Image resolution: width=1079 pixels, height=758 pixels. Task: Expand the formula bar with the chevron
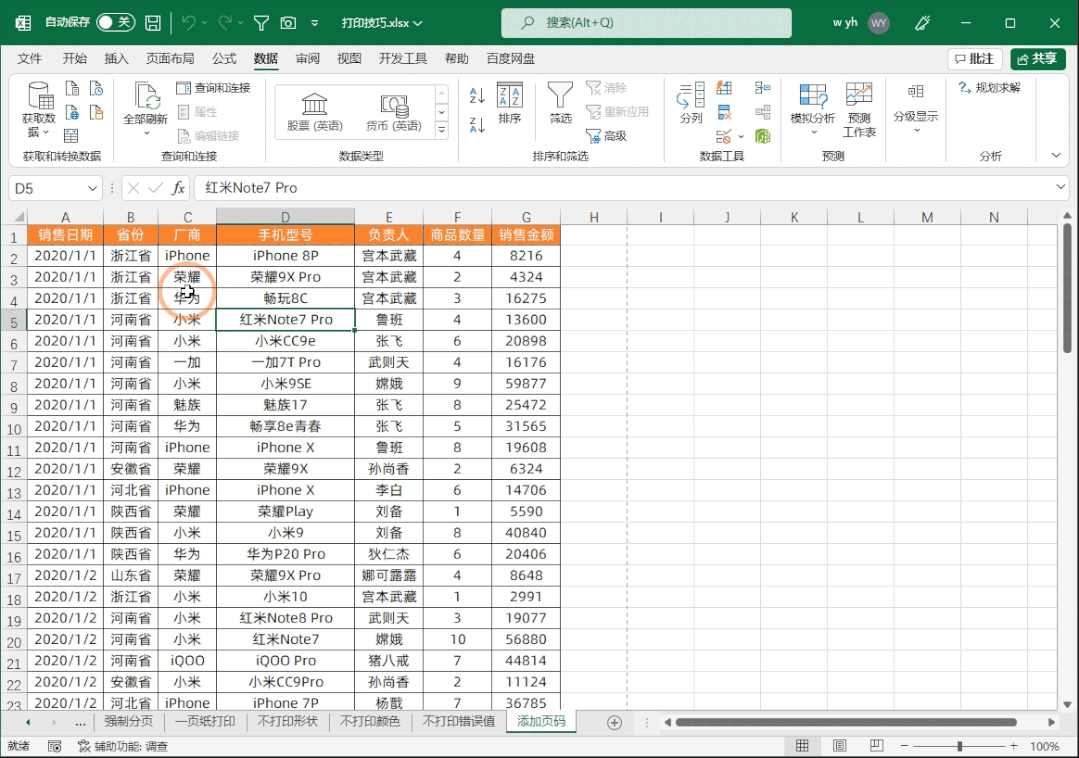1060,187
